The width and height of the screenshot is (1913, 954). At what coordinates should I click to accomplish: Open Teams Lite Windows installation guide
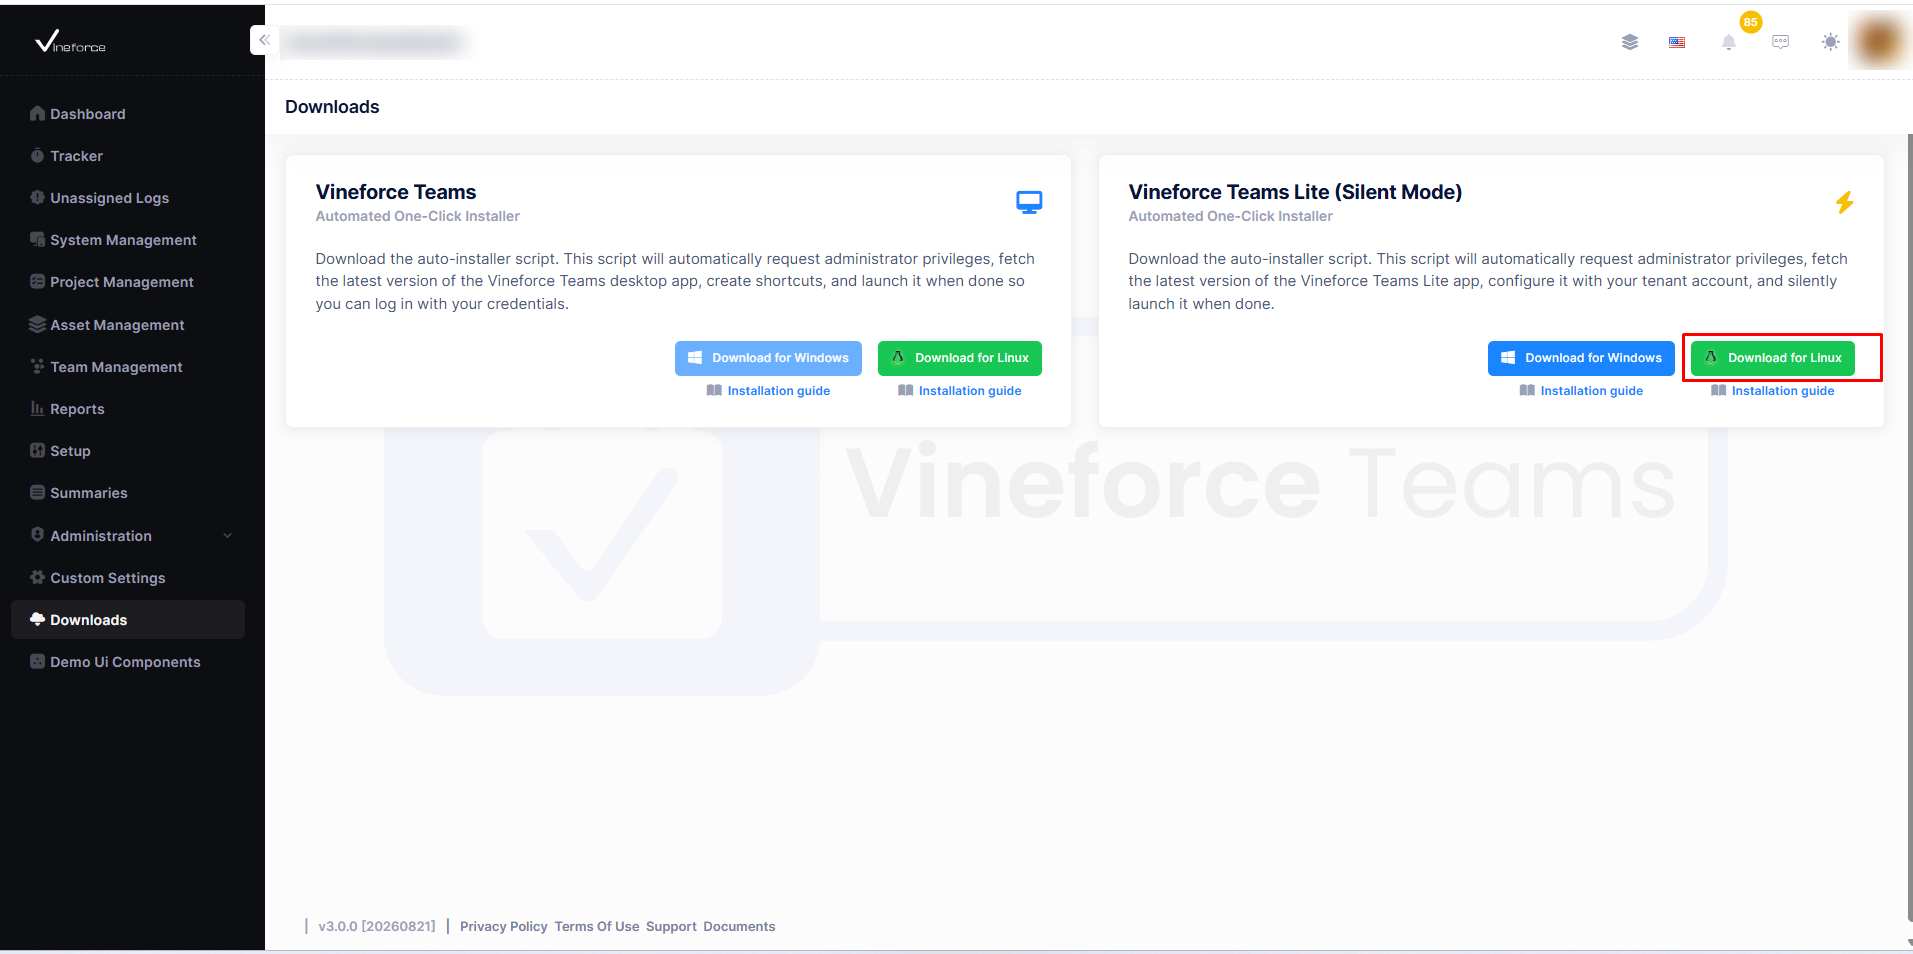click(1581, 391)
